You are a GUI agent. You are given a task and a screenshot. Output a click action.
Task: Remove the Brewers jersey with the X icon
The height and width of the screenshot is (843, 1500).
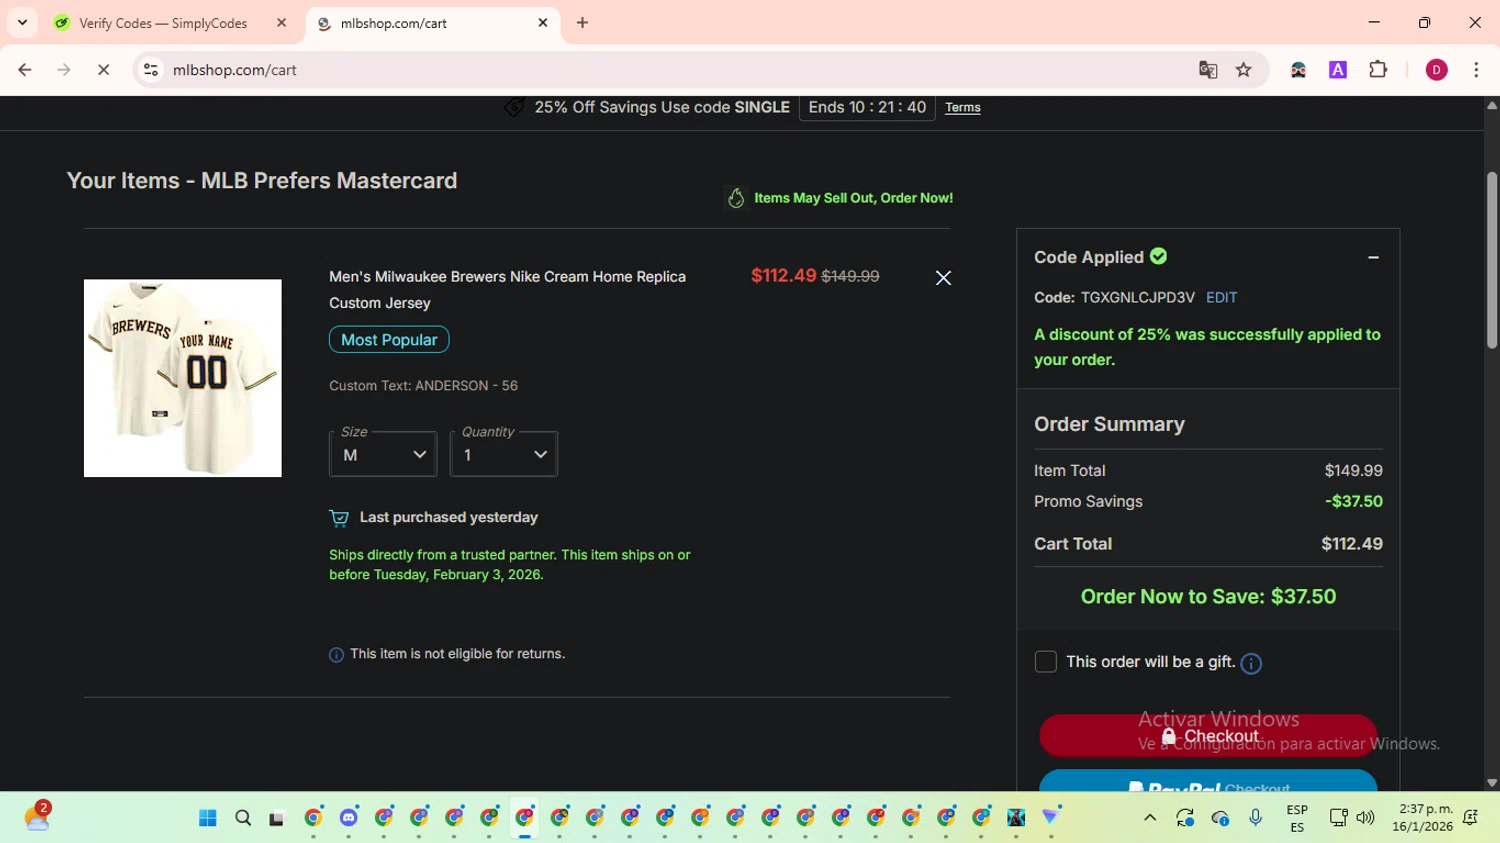pyautogui.click(x=943, y=278)
